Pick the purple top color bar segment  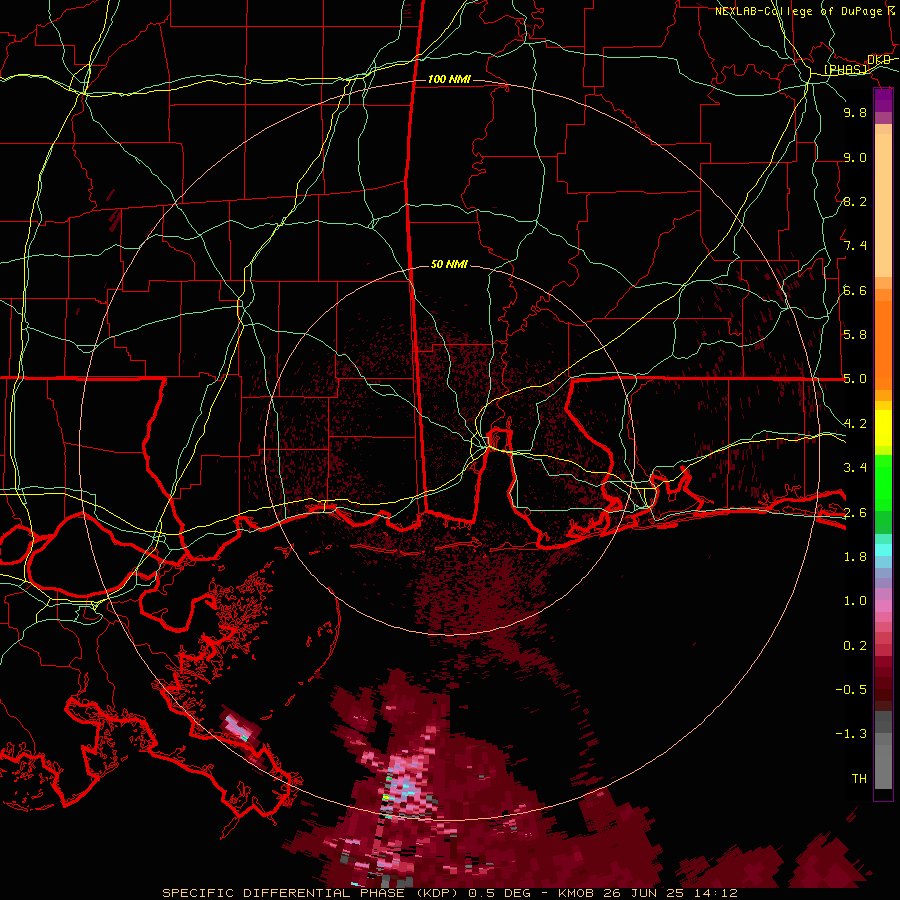883,100
